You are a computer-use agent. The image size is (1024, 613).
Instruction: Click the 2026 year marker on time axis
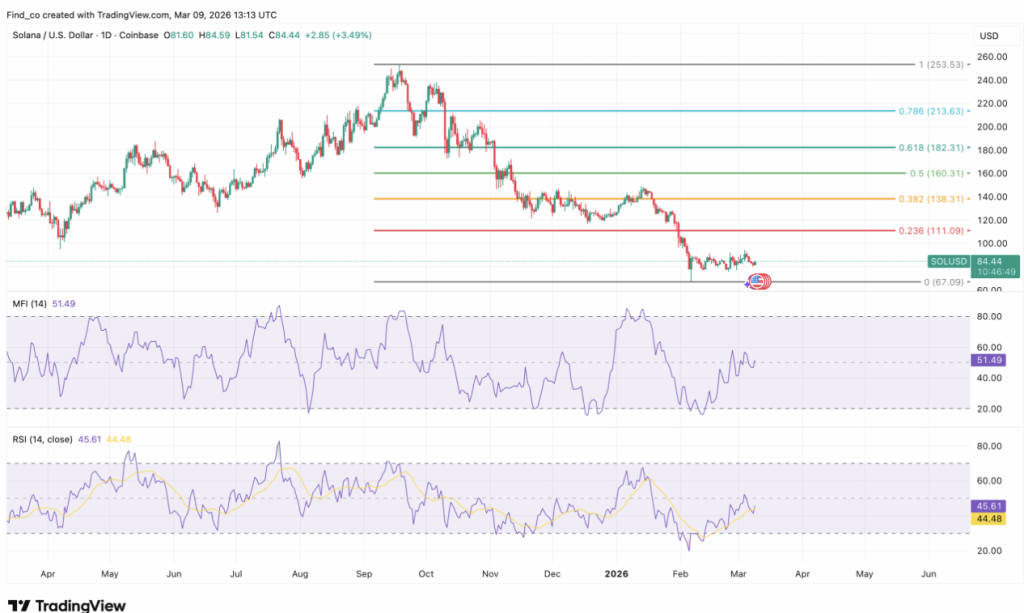(x=616, y=576)
